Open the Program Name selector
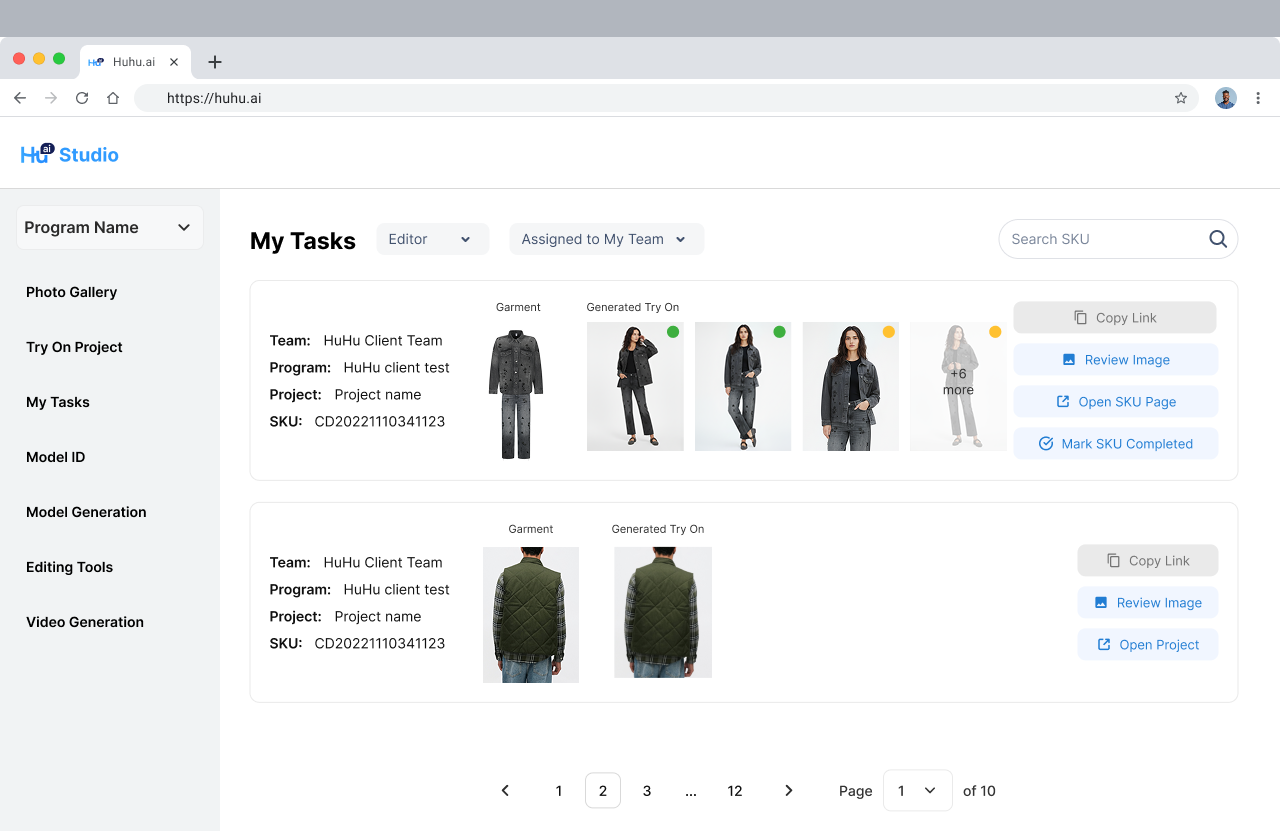Viewport: 1280px width, 831px height. 109,227
